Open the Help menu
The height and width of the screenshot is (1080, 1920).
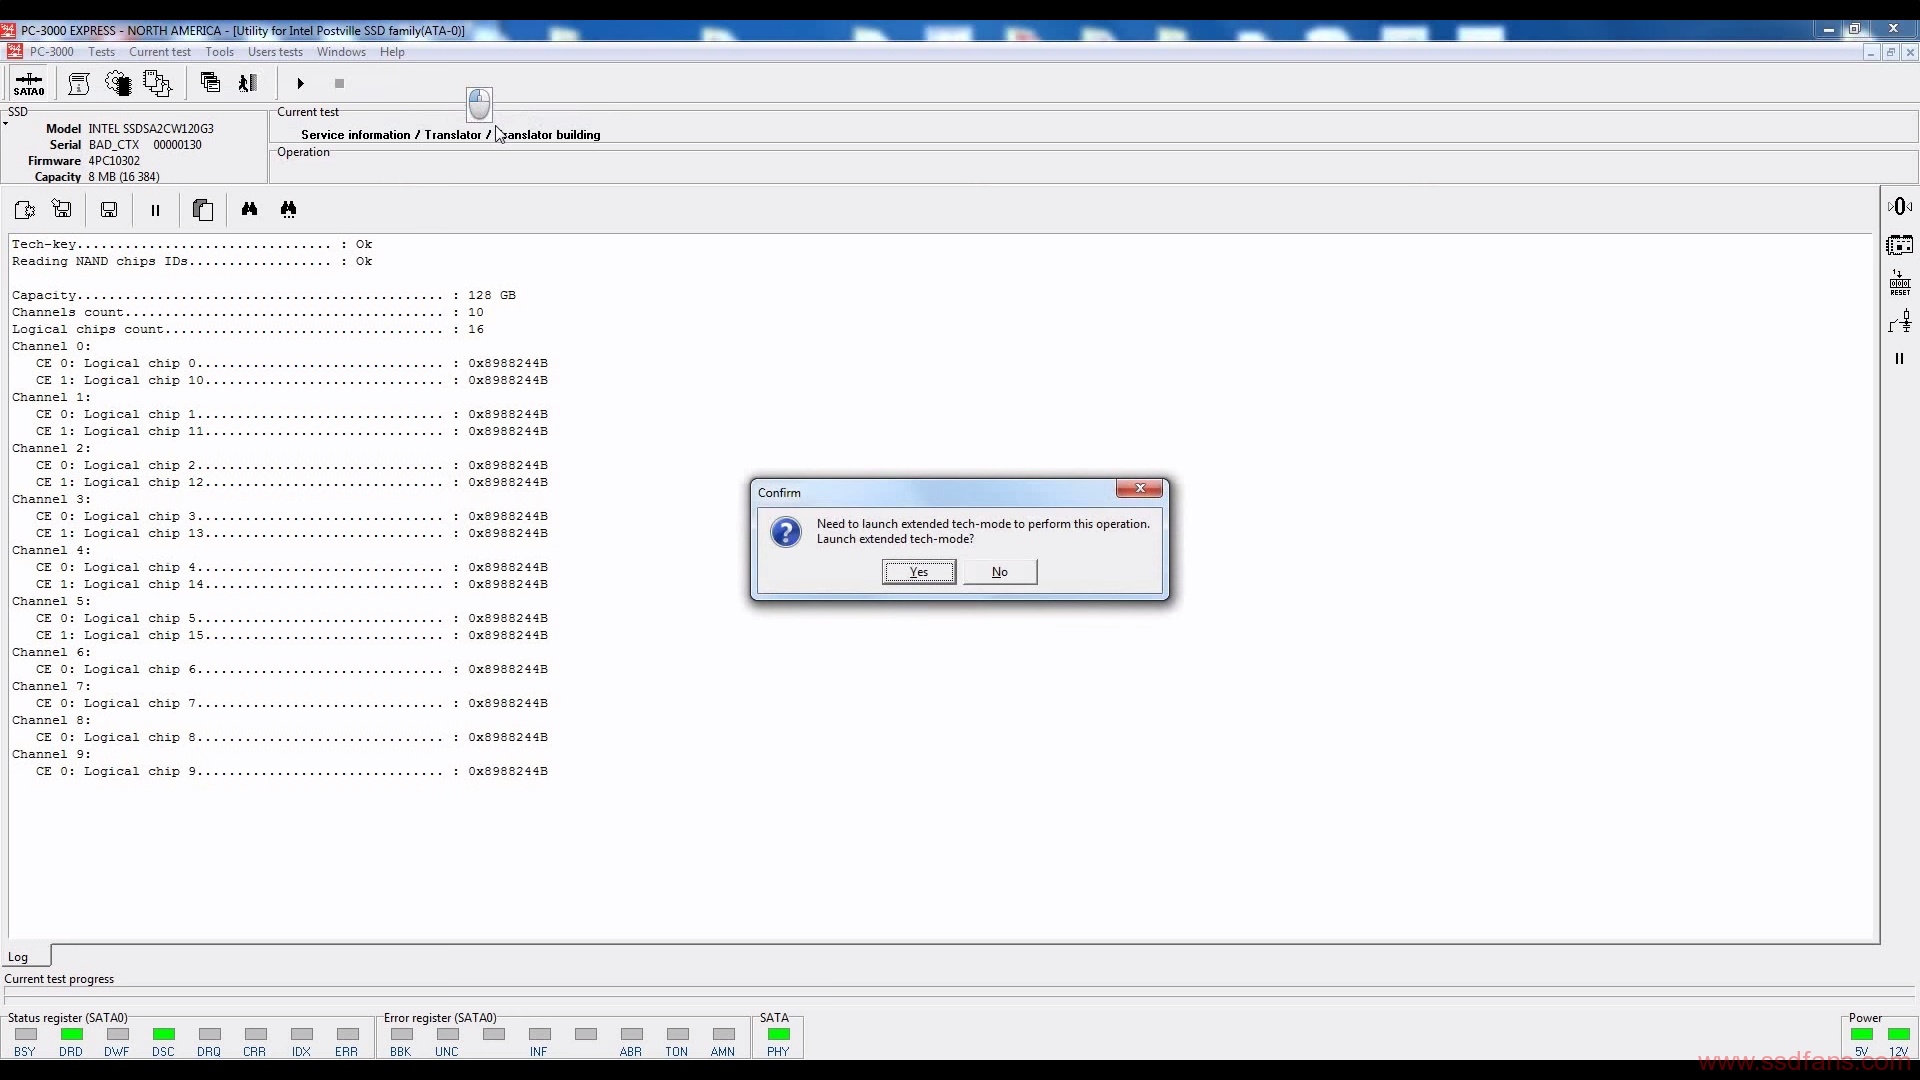pos(392,52)
